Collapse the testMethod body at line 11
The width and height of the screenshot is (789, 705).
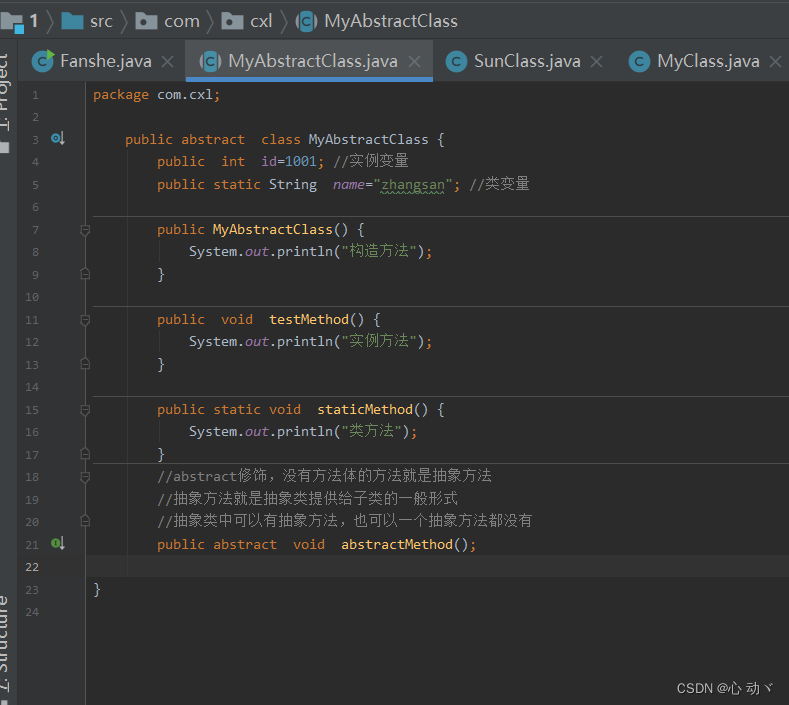pos(85,320)
